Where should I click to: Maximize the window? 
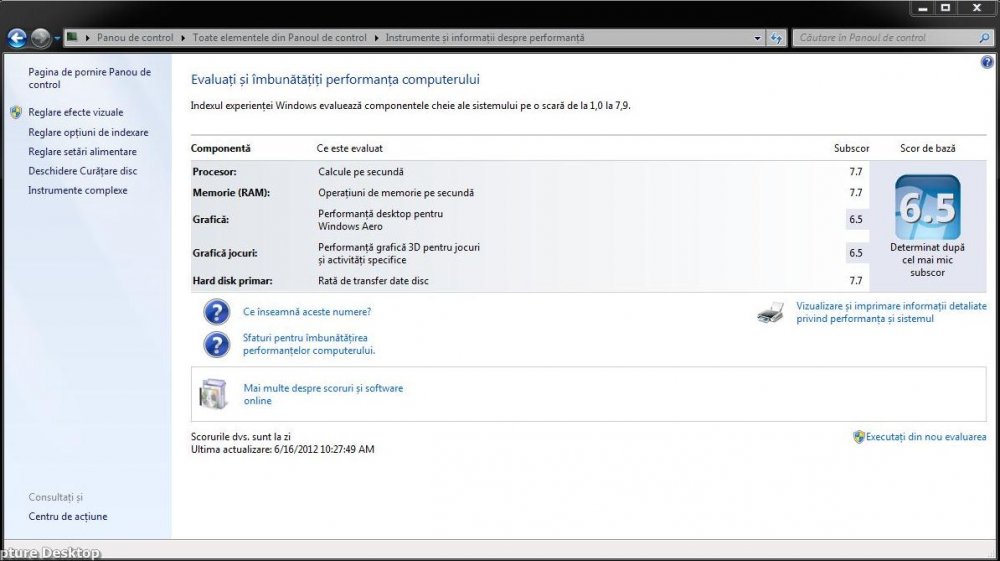946,8
